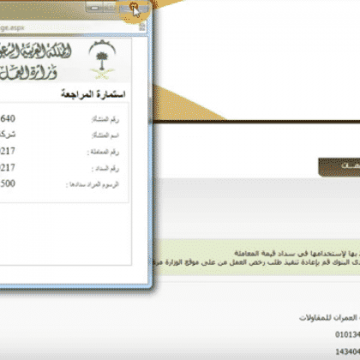Viewport: 360px width, 360px height.
Task: Click the page icon in the address bar
Action: click(142, 28)
